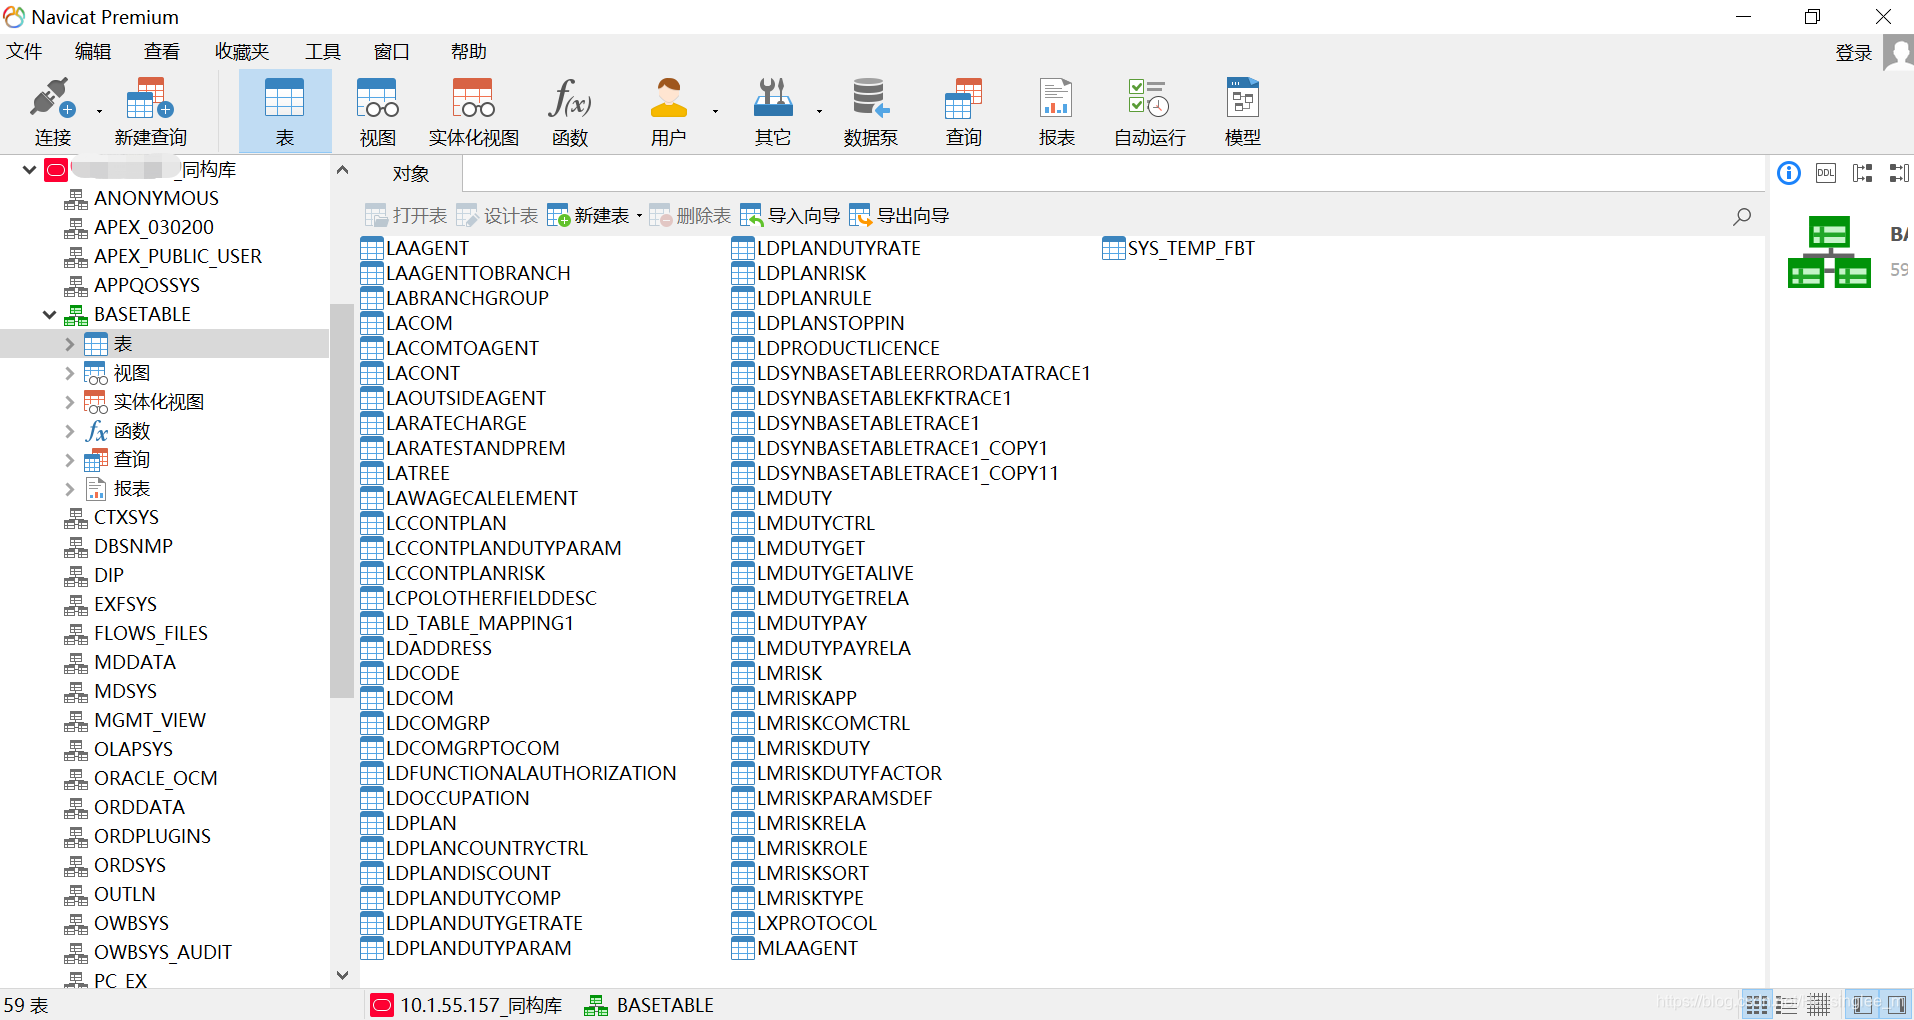This screenshot has height=1020, width=1914.
Task: Click Open Table (打开表) button
Action: pyautogui.click(x=406, y=216)
